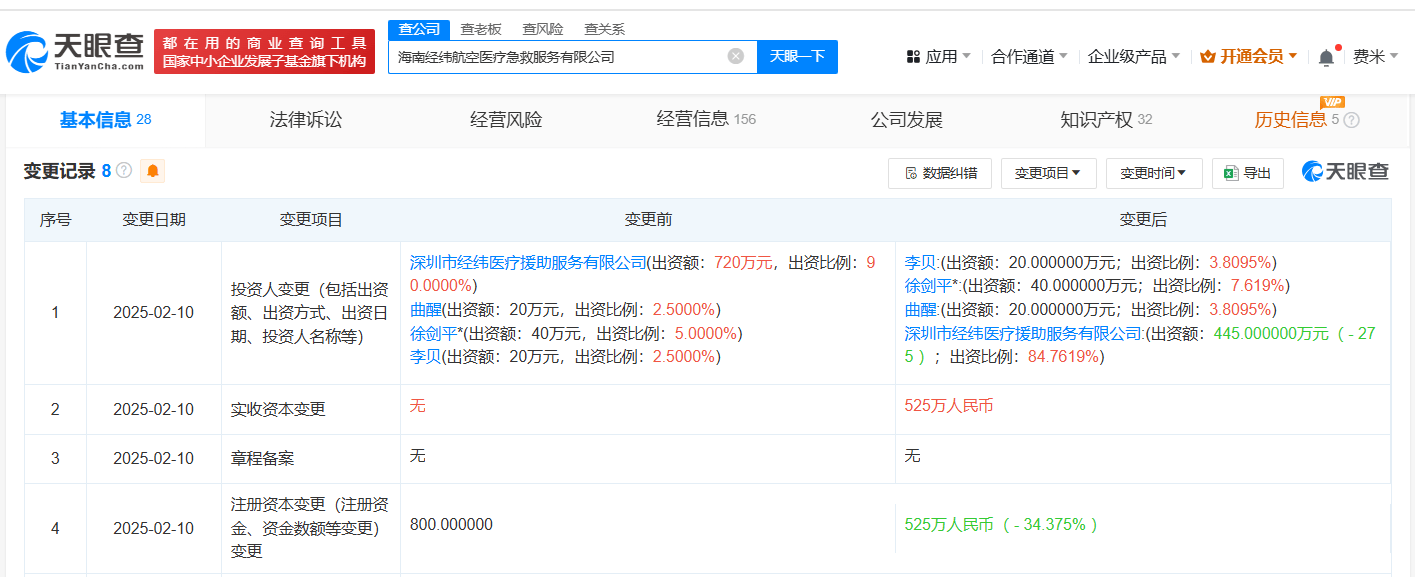1415x577 pixels.
Task: Open the 企业级产品 dropdown
Action: click(x=1134, y=57)
